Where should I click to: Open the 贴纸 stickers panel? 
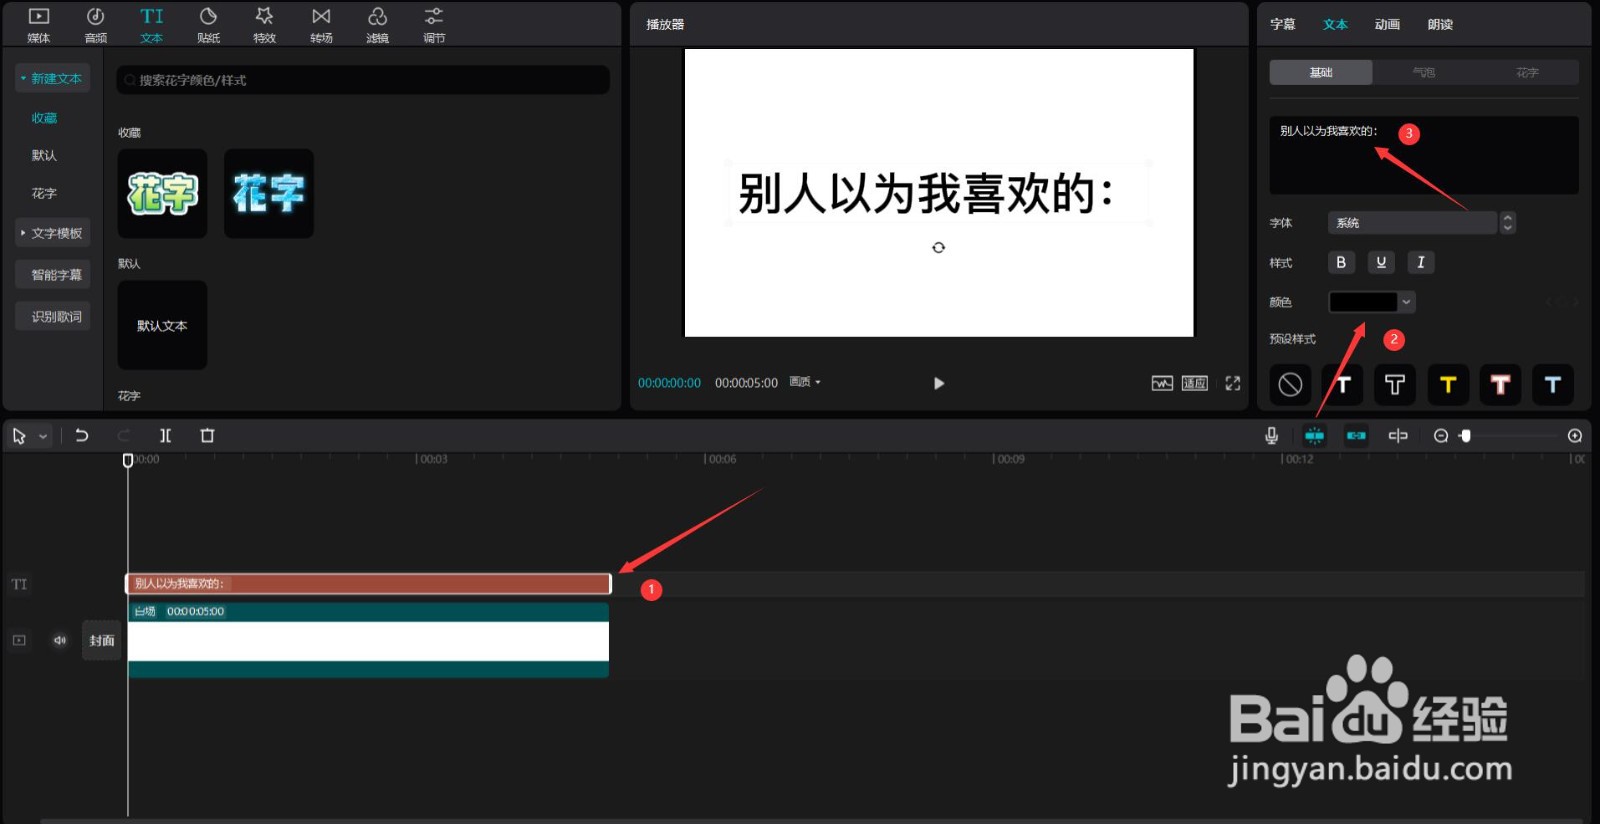coord(208,25)
